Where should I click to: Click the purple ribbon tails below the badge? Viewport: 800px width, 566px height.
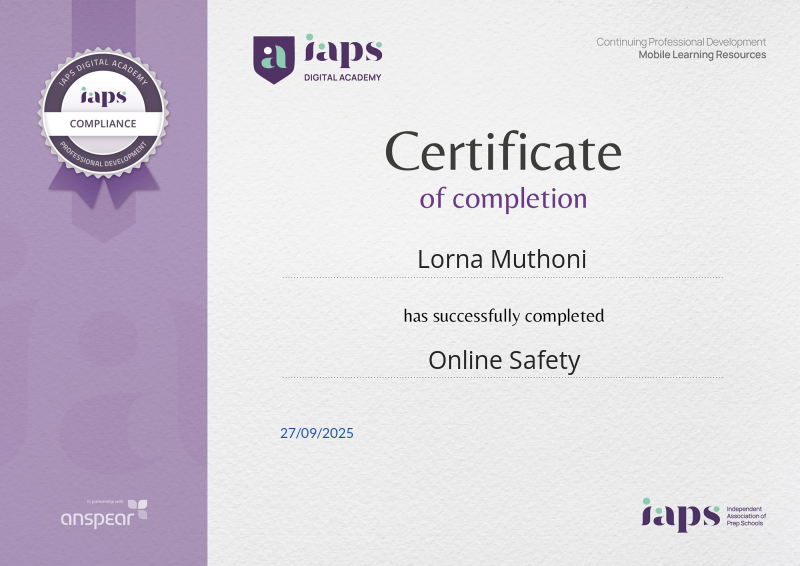[103, 187]
